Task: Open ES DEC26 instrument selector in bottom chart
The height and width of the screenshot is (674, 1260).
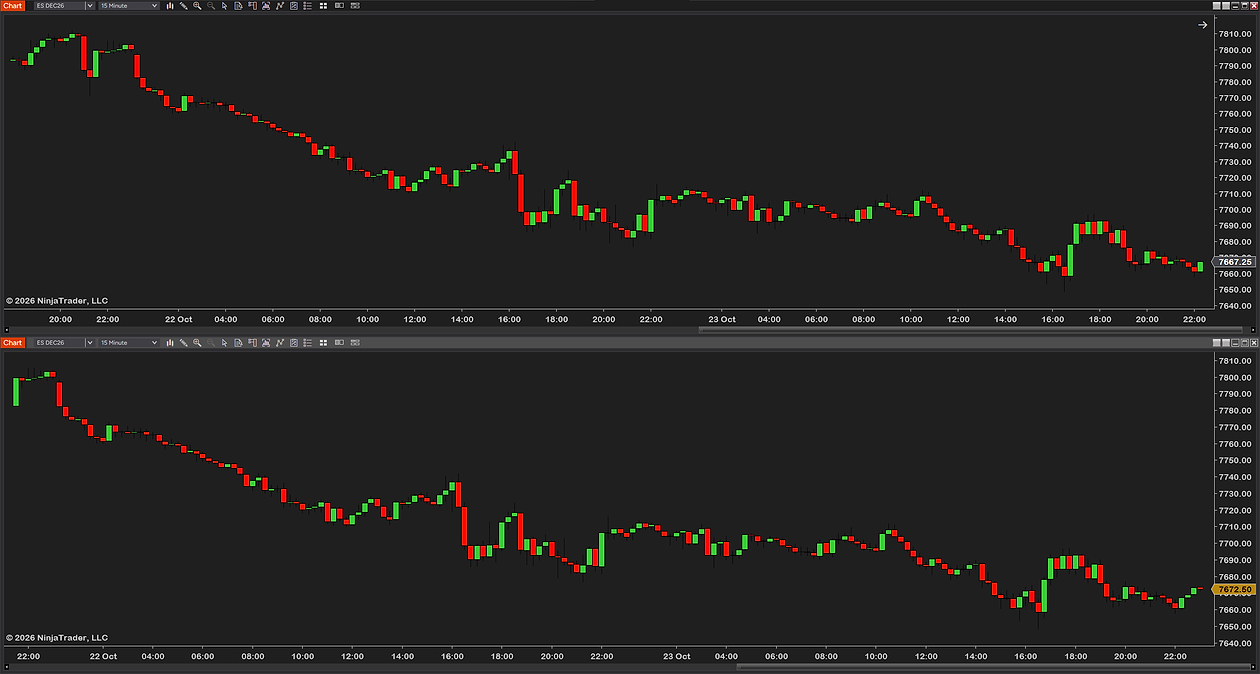Action: (x=64, y=343)
